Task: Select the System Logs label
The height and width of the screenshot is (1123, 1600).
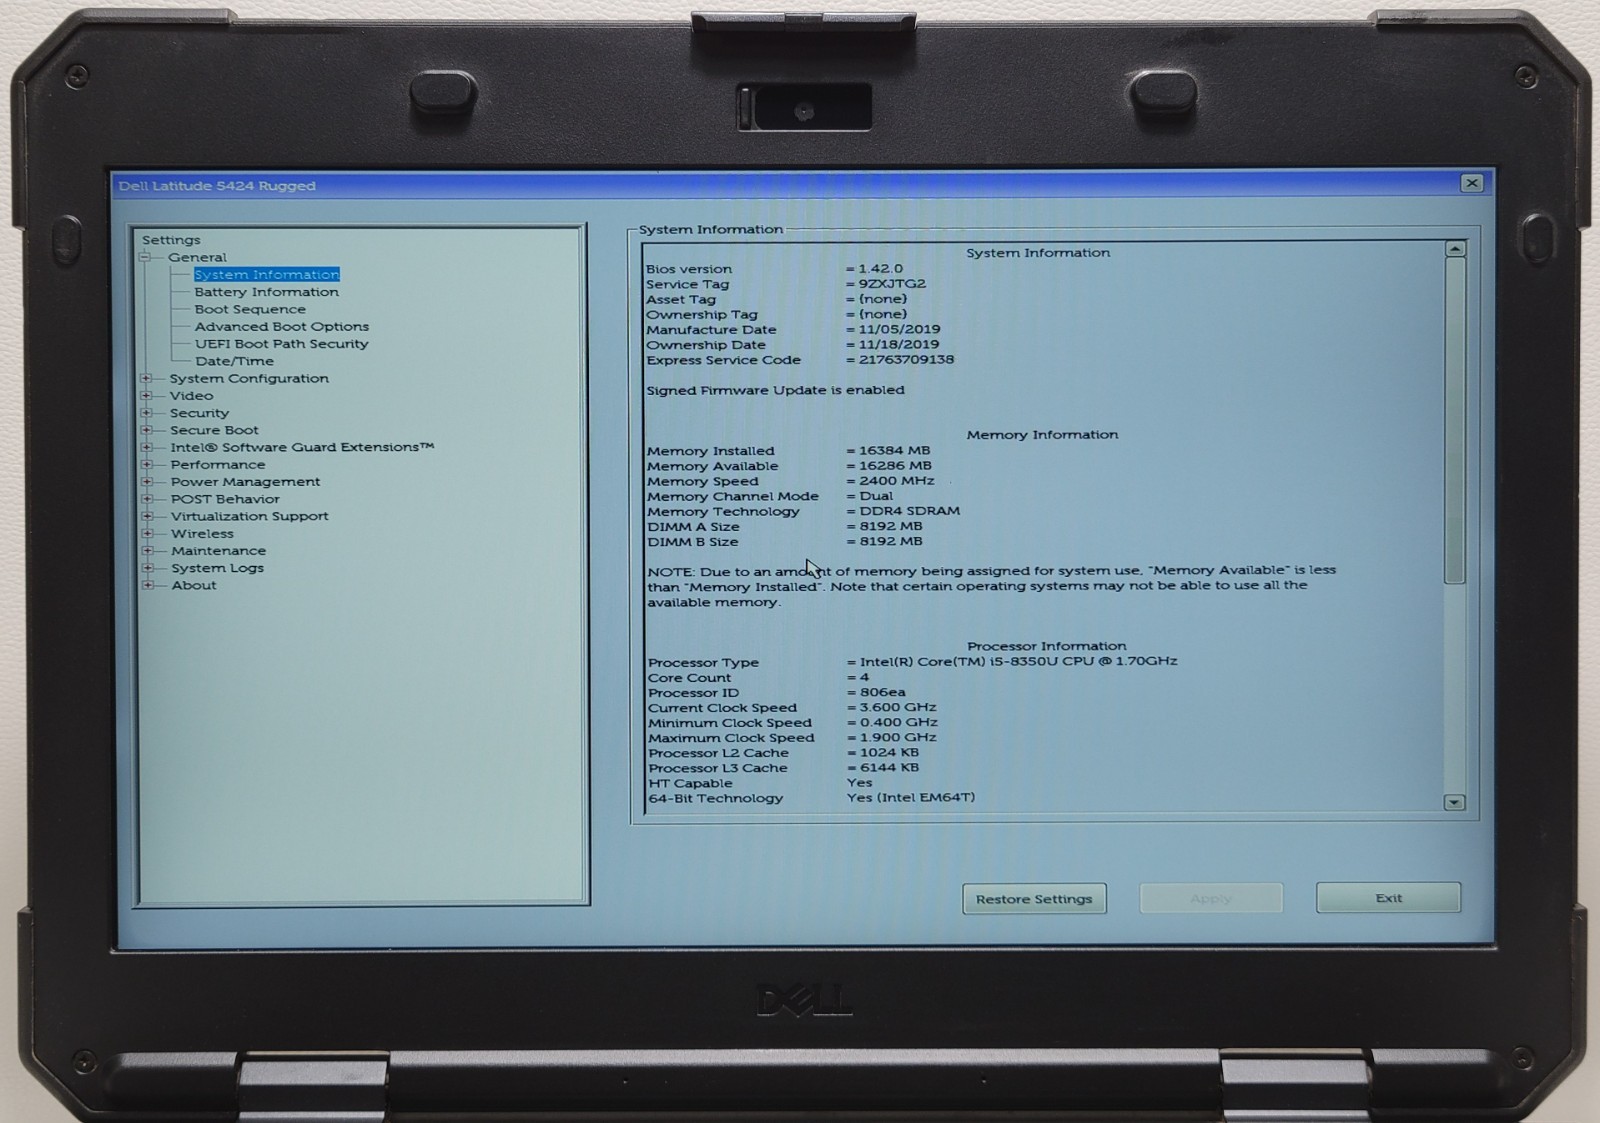Action: (x=217, y=568)
